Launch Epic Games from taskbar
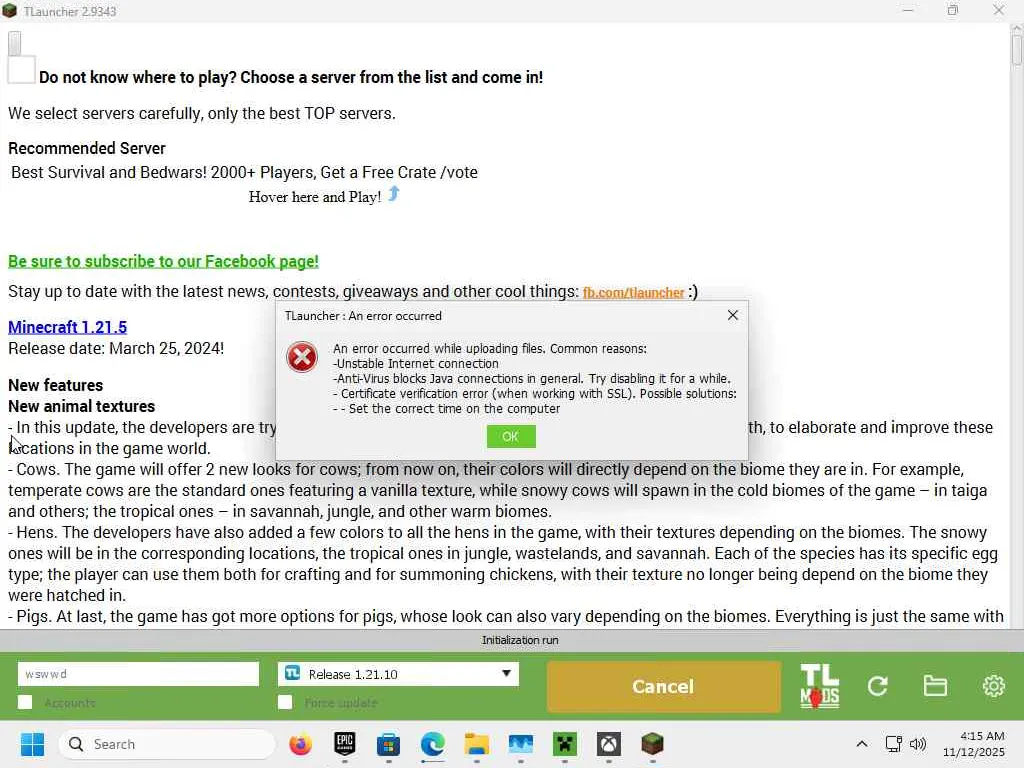The image size is (1024, 768). [345, 744]
